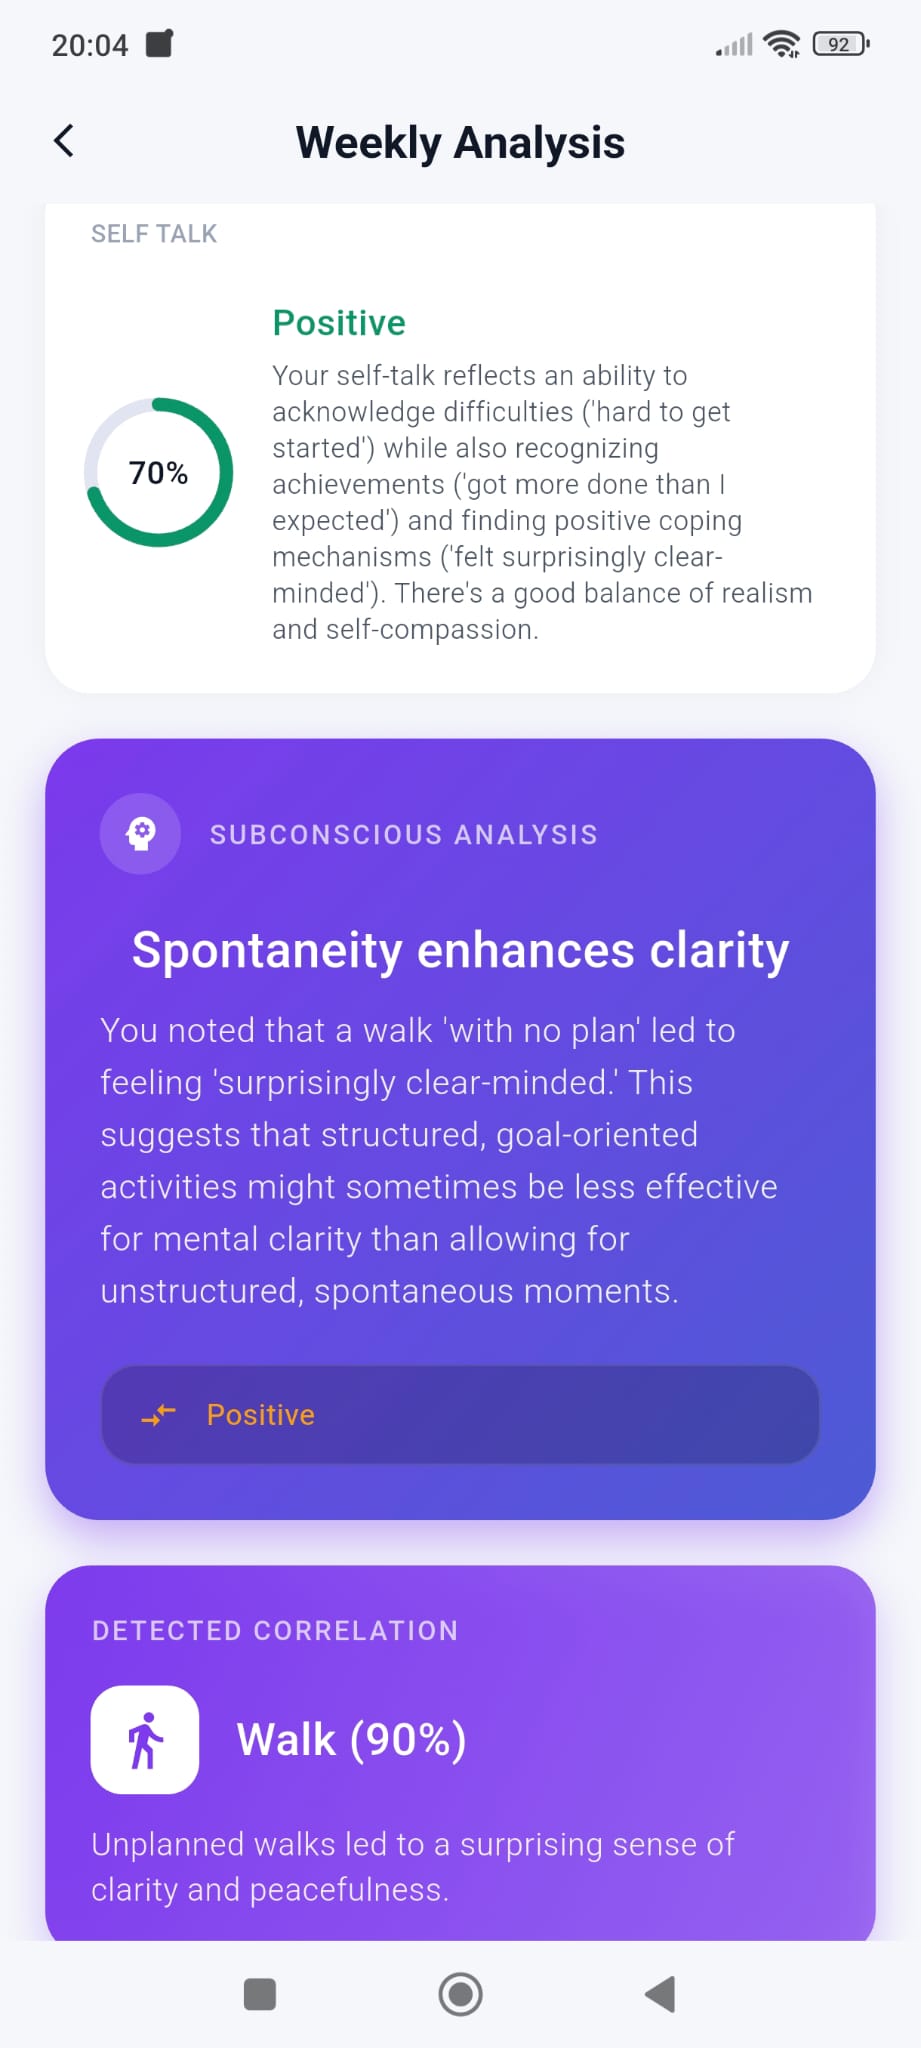Check the Wi-Fi status icon

coord(782,42)
